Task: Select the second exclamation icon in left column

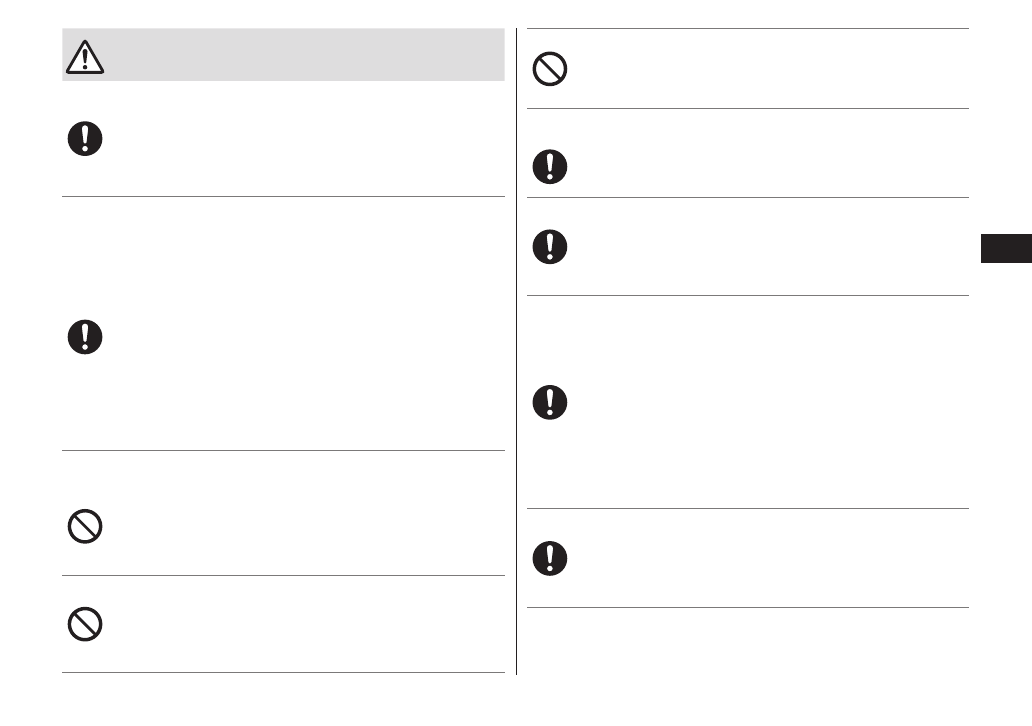Action: point(85,337)
